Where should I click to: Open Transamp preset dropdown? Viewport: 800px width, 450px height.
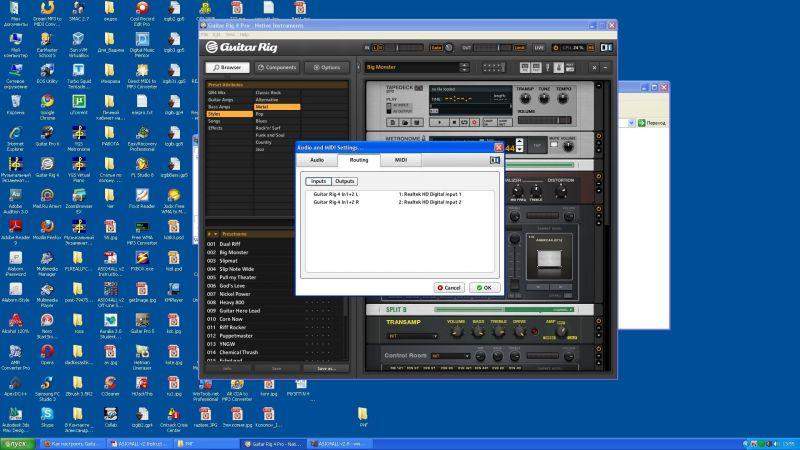coord(413,336)
